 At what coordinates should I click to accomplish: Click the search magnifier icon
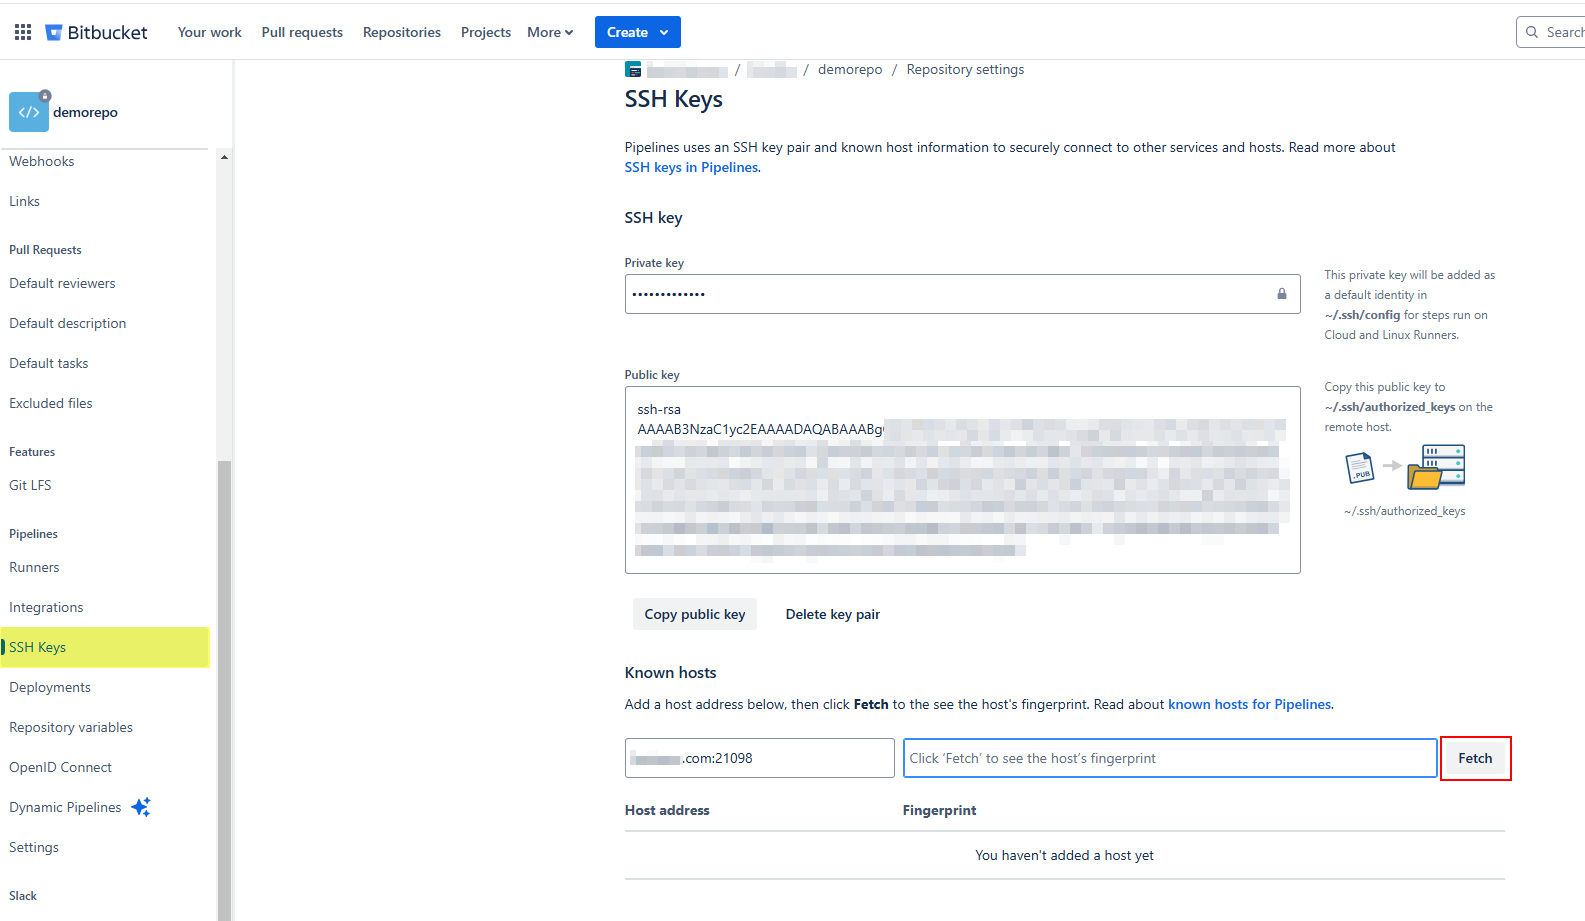tap(1532, 32)
